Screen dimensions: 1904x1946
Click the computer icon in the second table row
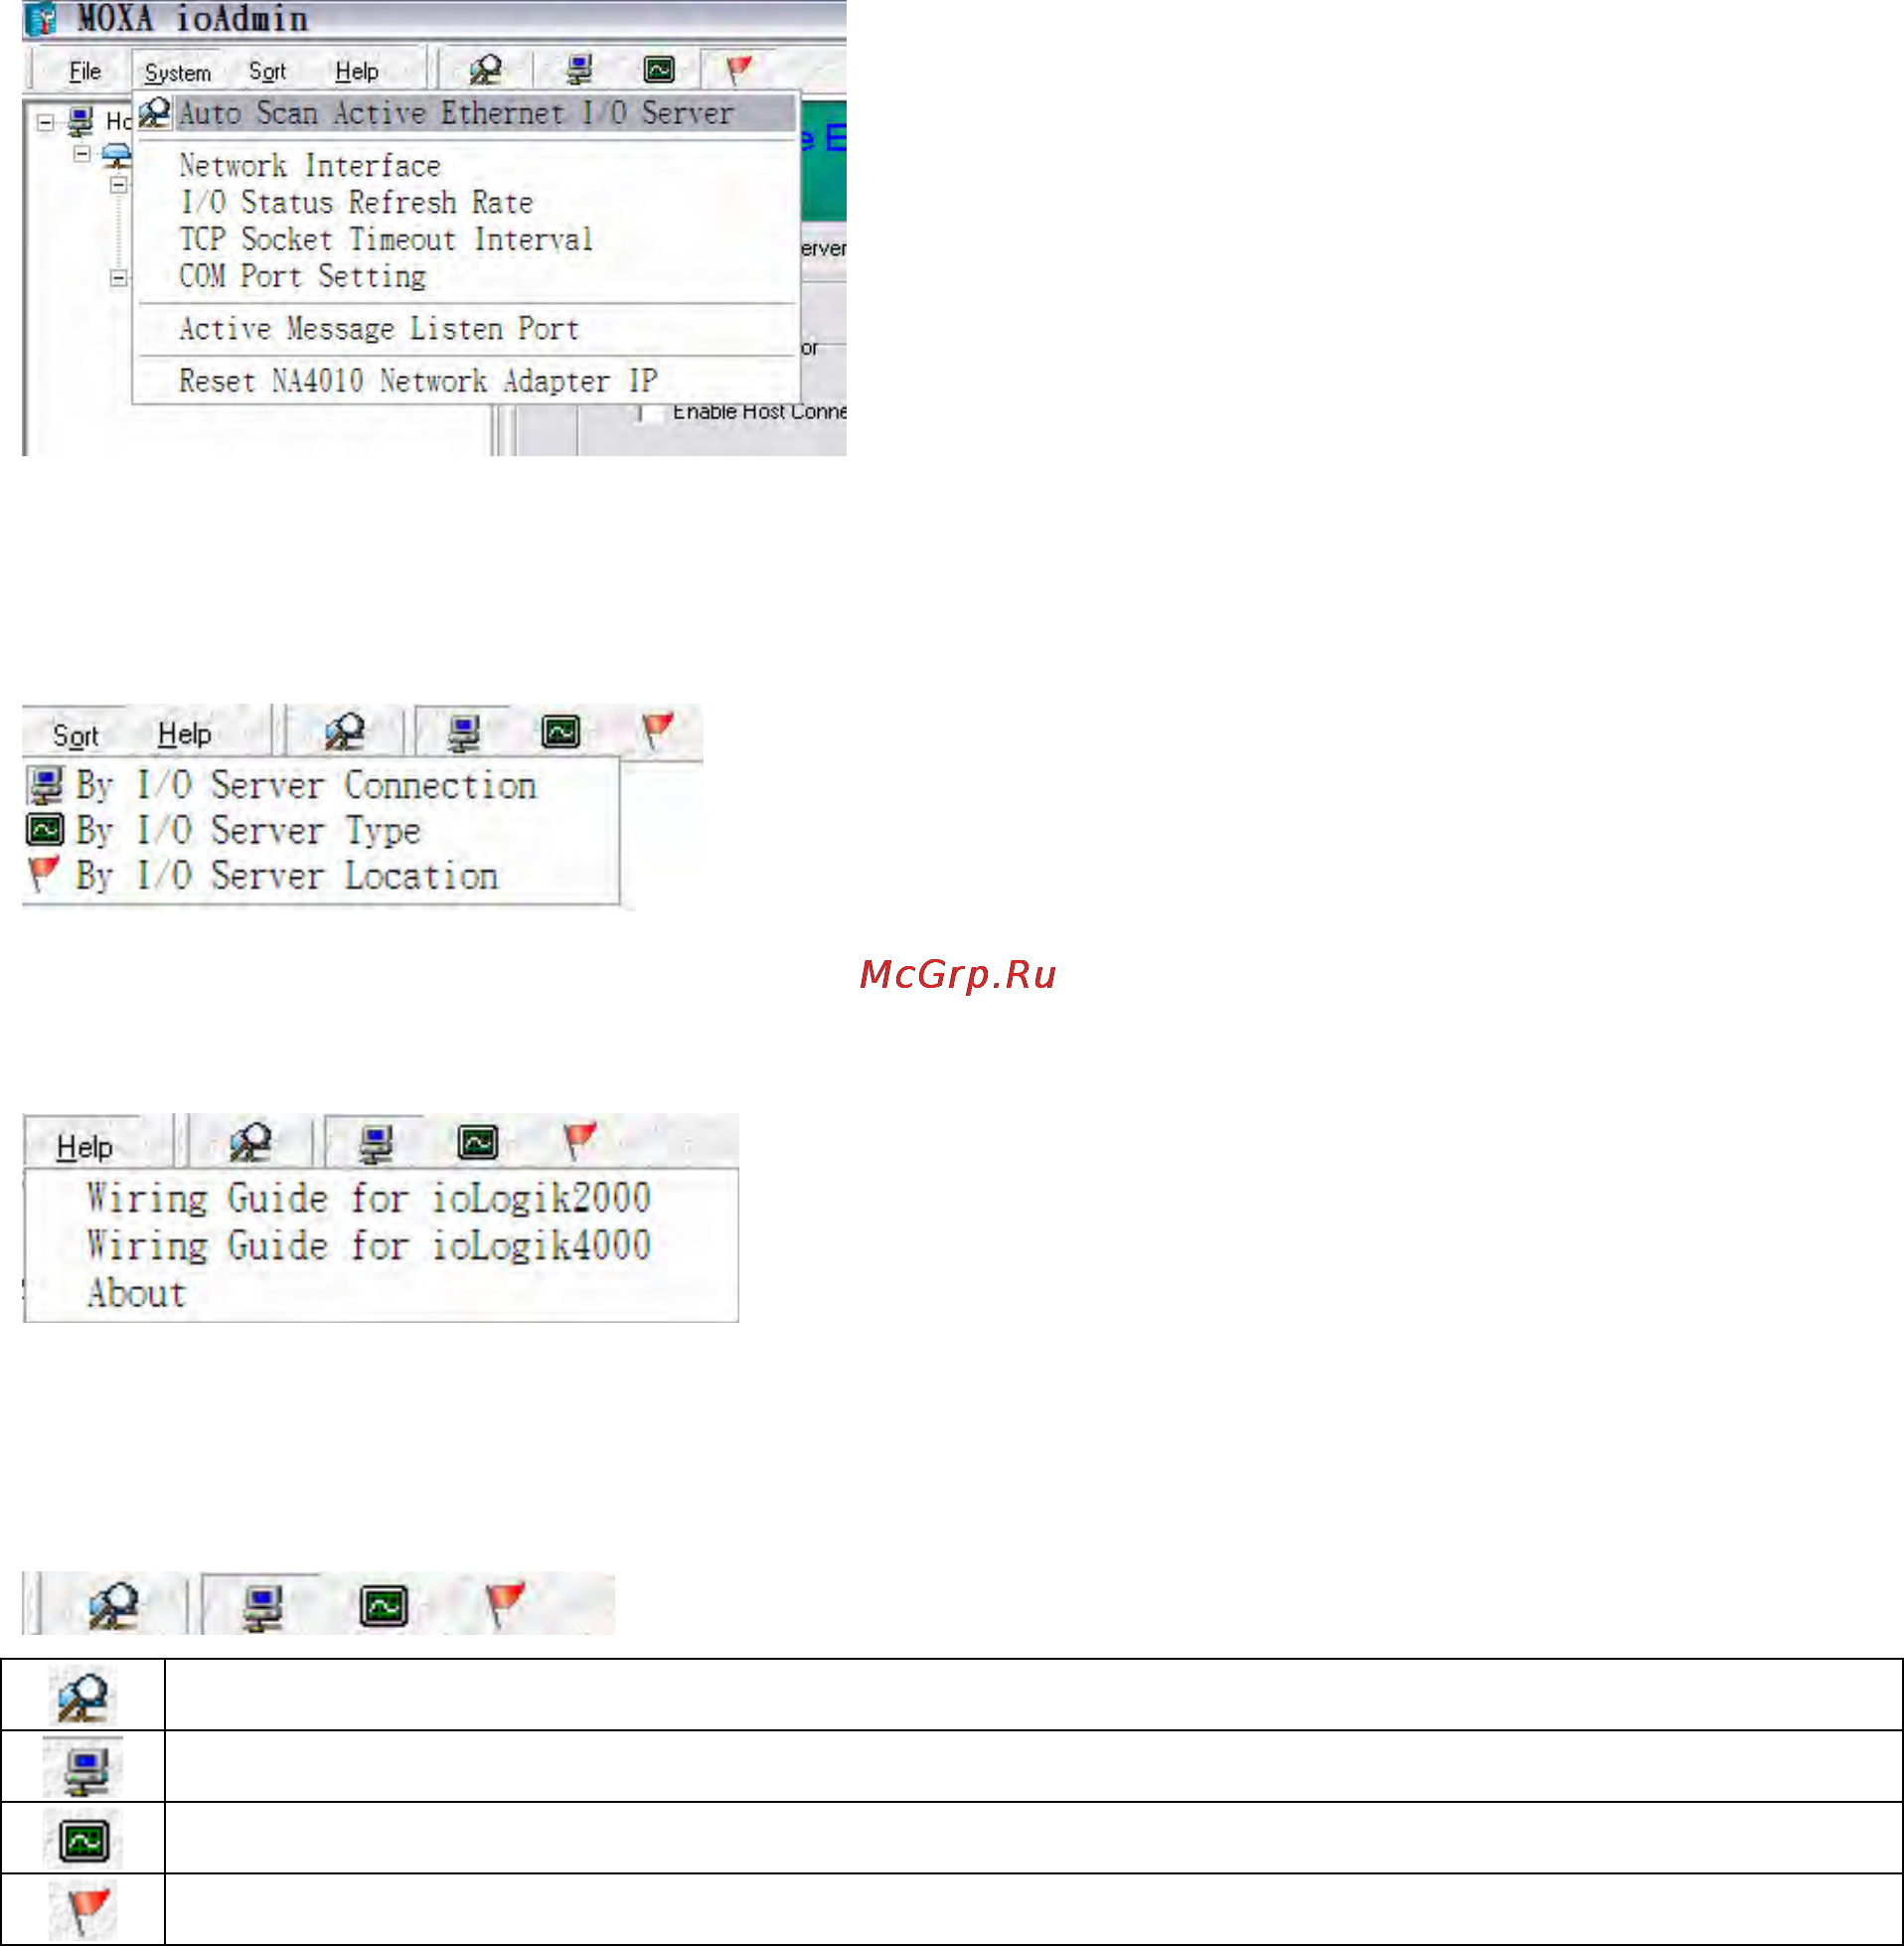click(86, 1769)
